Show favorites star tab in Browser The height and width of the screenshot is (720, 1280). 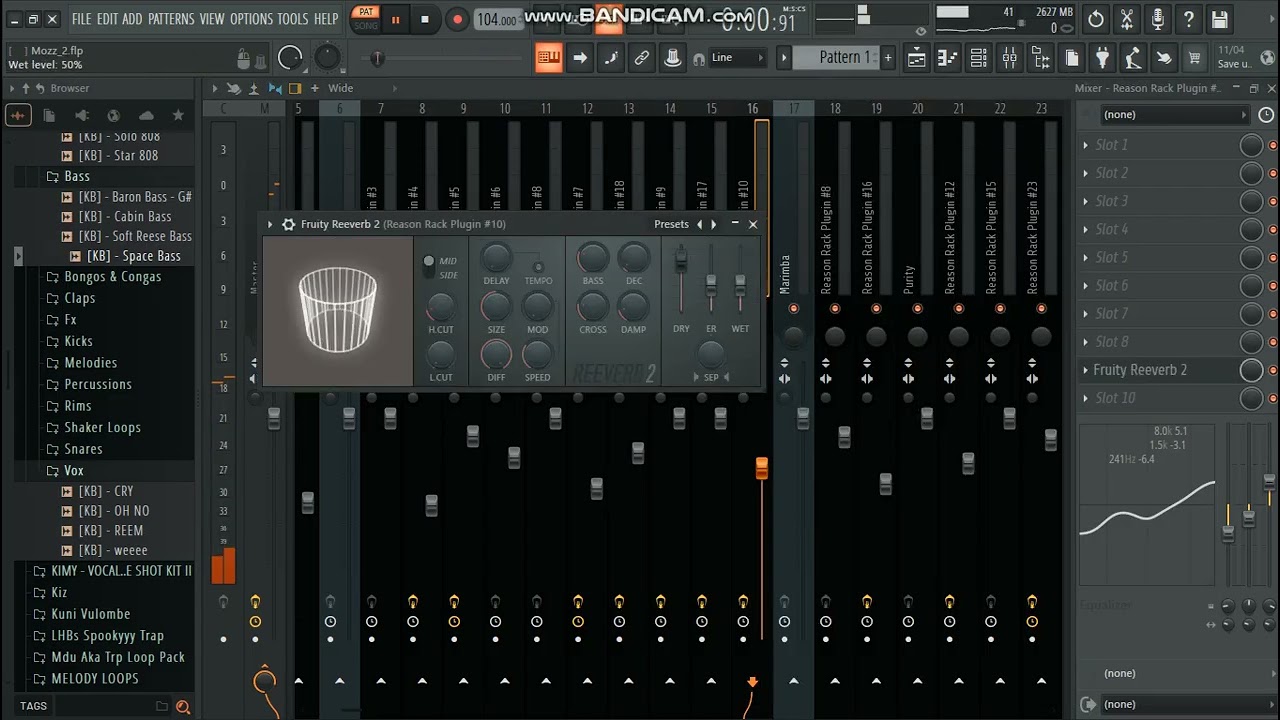[x=178, y=116]
